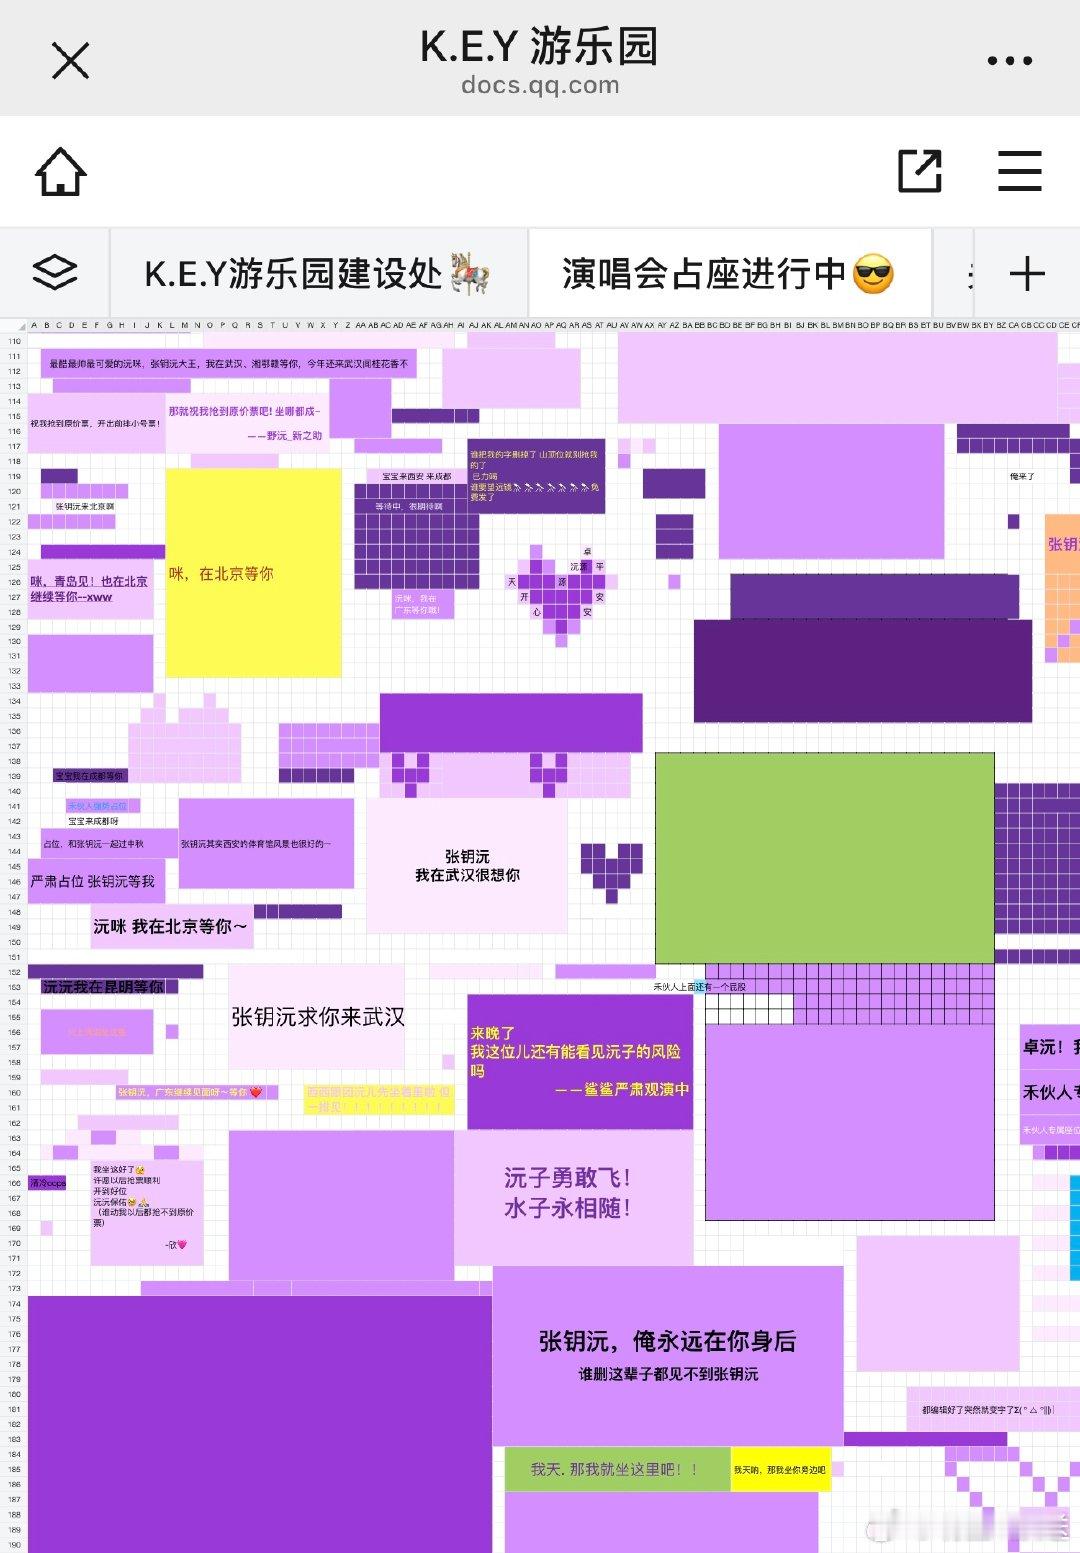This screenshot has height=1553, width=1080.
Task: Go to the docs home icon
Action: tap(61, 171)
